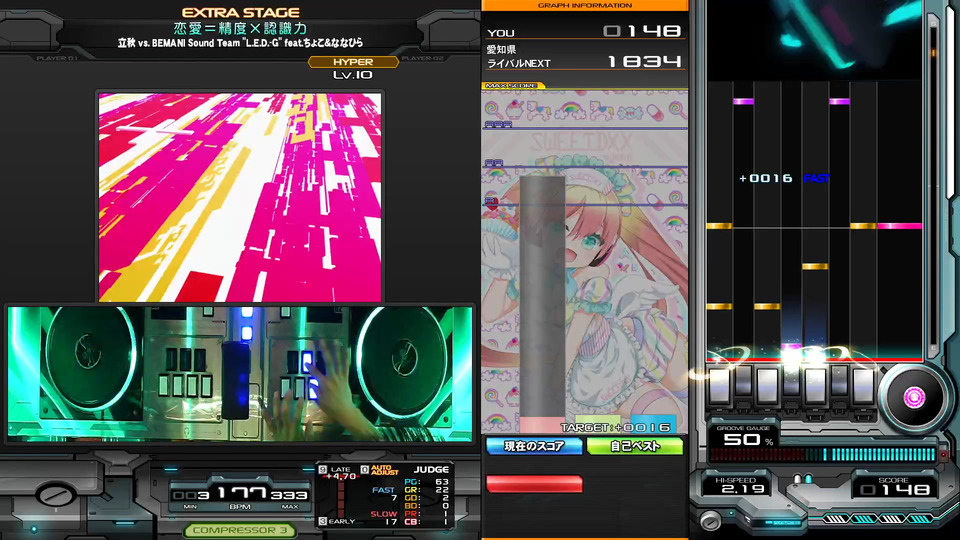Tap the seventh key next to the turntable
960x540 pixels.
coord(863,386)
